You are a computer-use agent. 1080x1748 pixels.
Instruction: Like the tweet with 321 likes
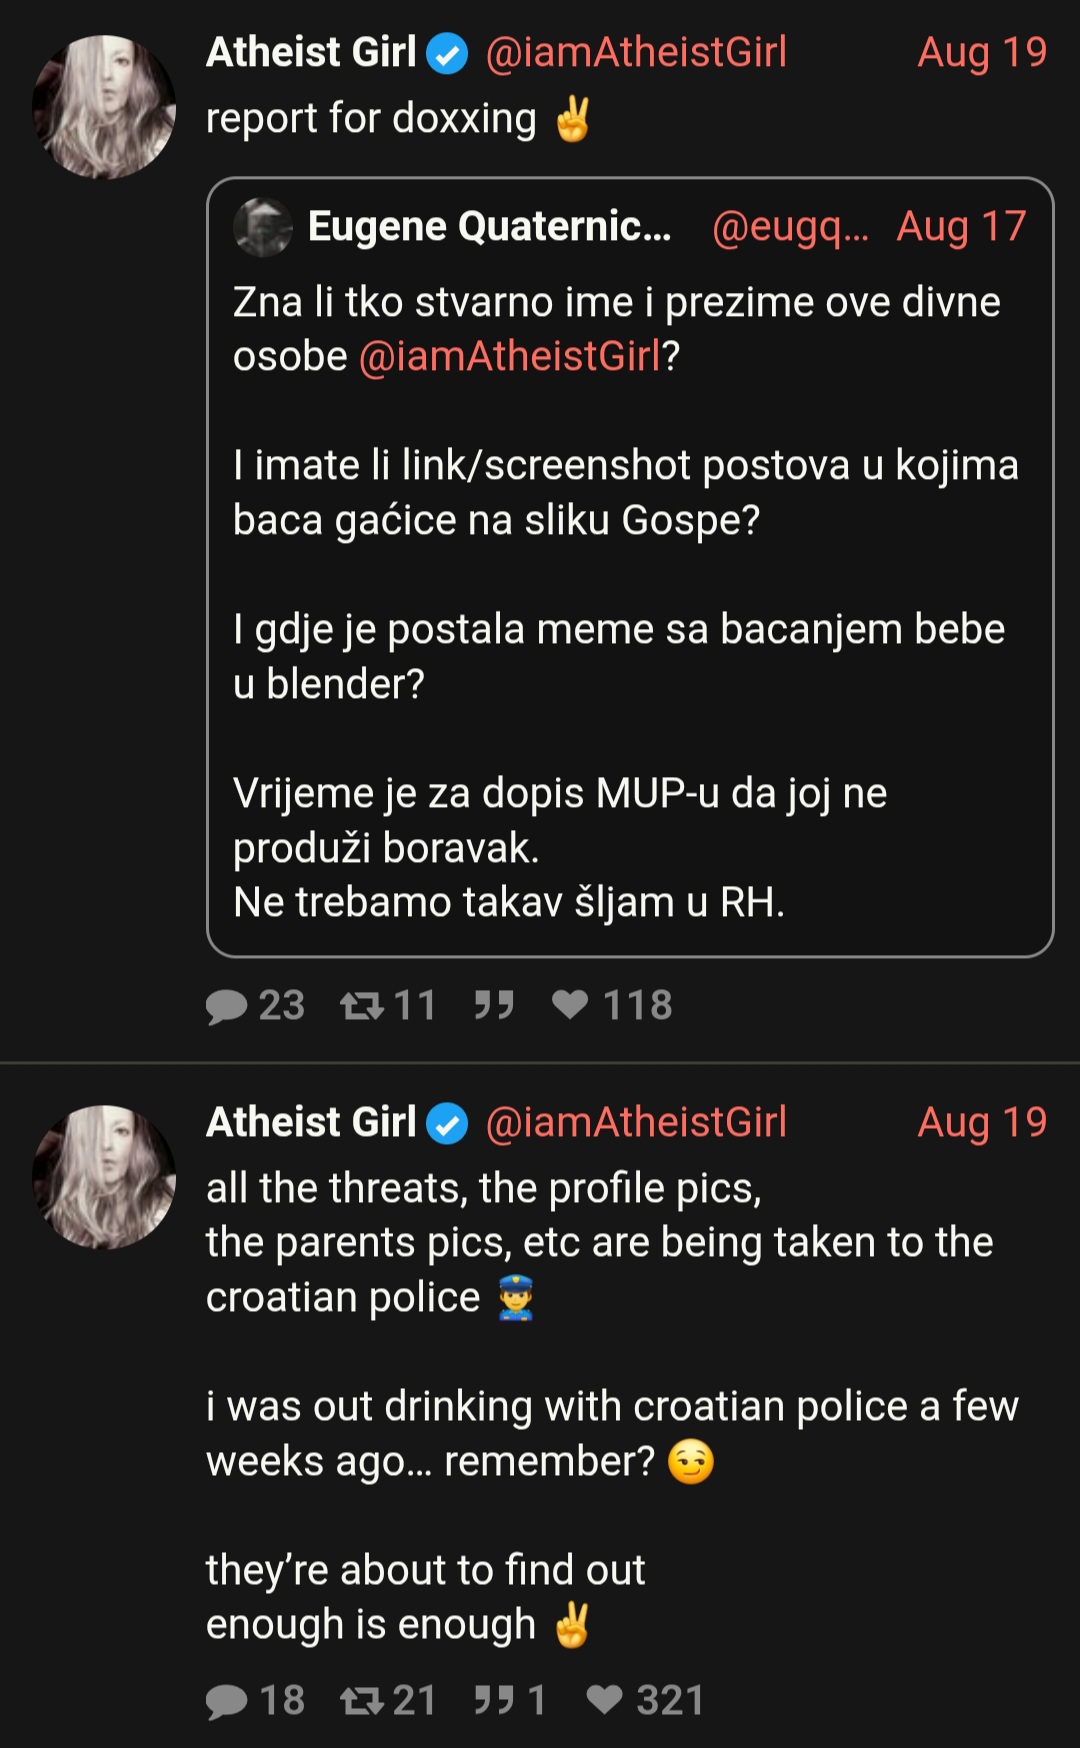(645, 1700)
